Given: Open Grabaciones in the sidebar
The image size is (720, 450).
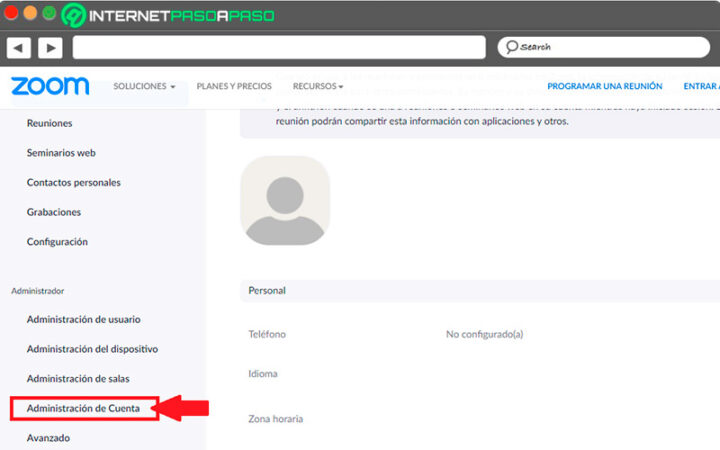Looking at the screenshot, I should click(x=54, y=212).
